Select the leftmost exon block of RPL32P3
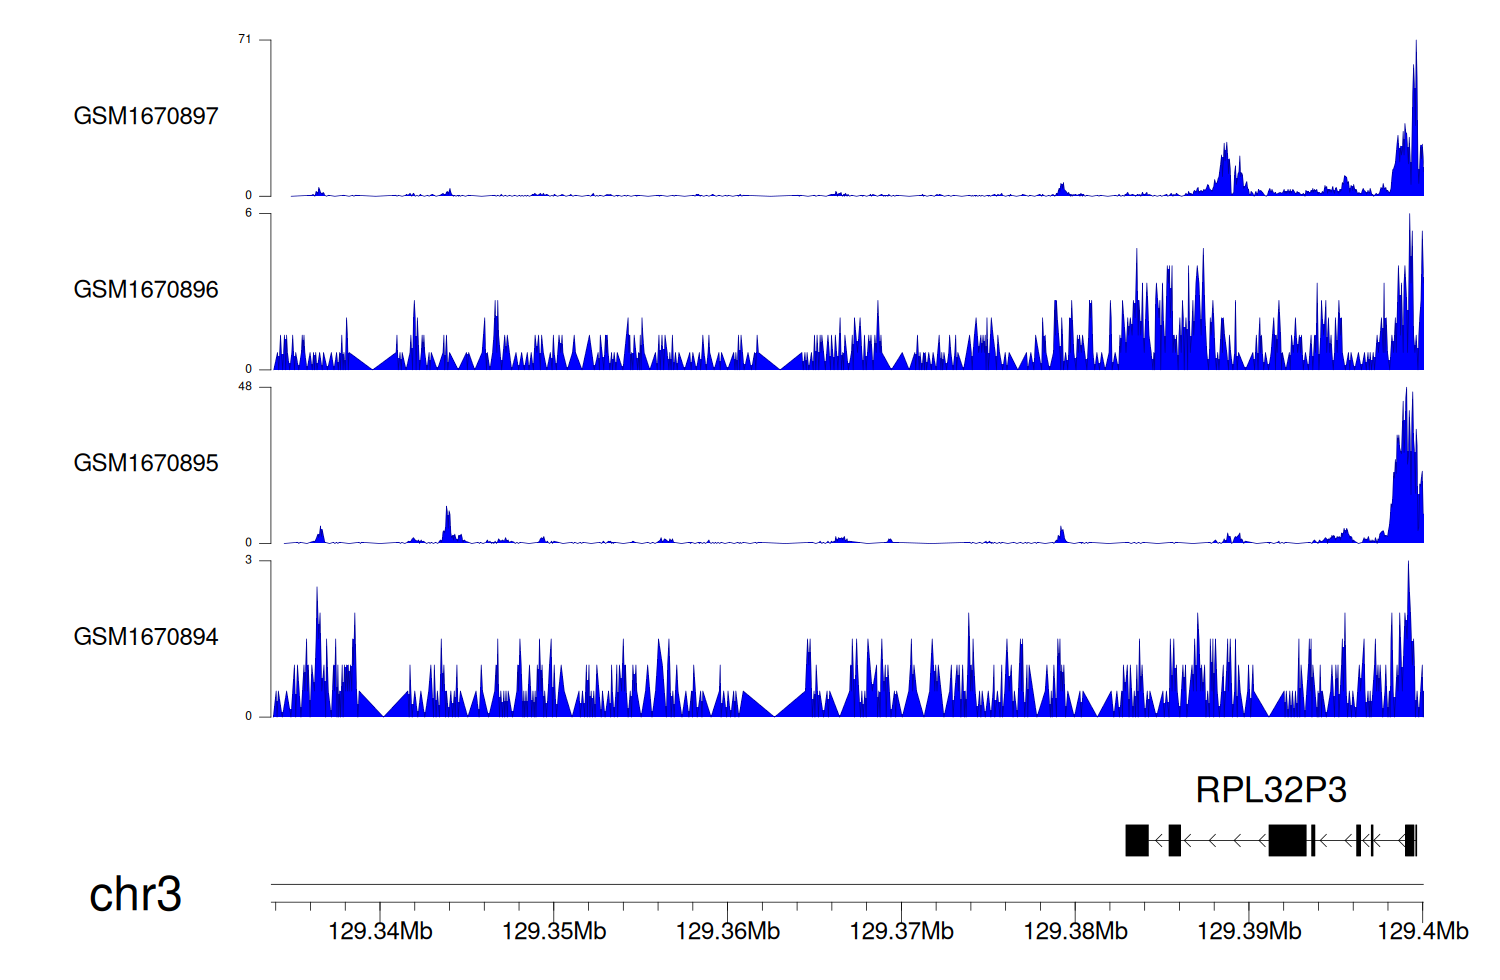The height and width of the screenshot is (980, 1500). click(1136, 840)
